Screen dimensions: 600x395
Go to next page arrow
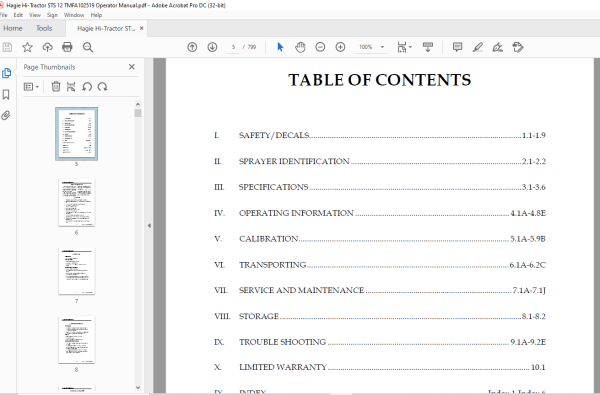click(x=212, y=47)
